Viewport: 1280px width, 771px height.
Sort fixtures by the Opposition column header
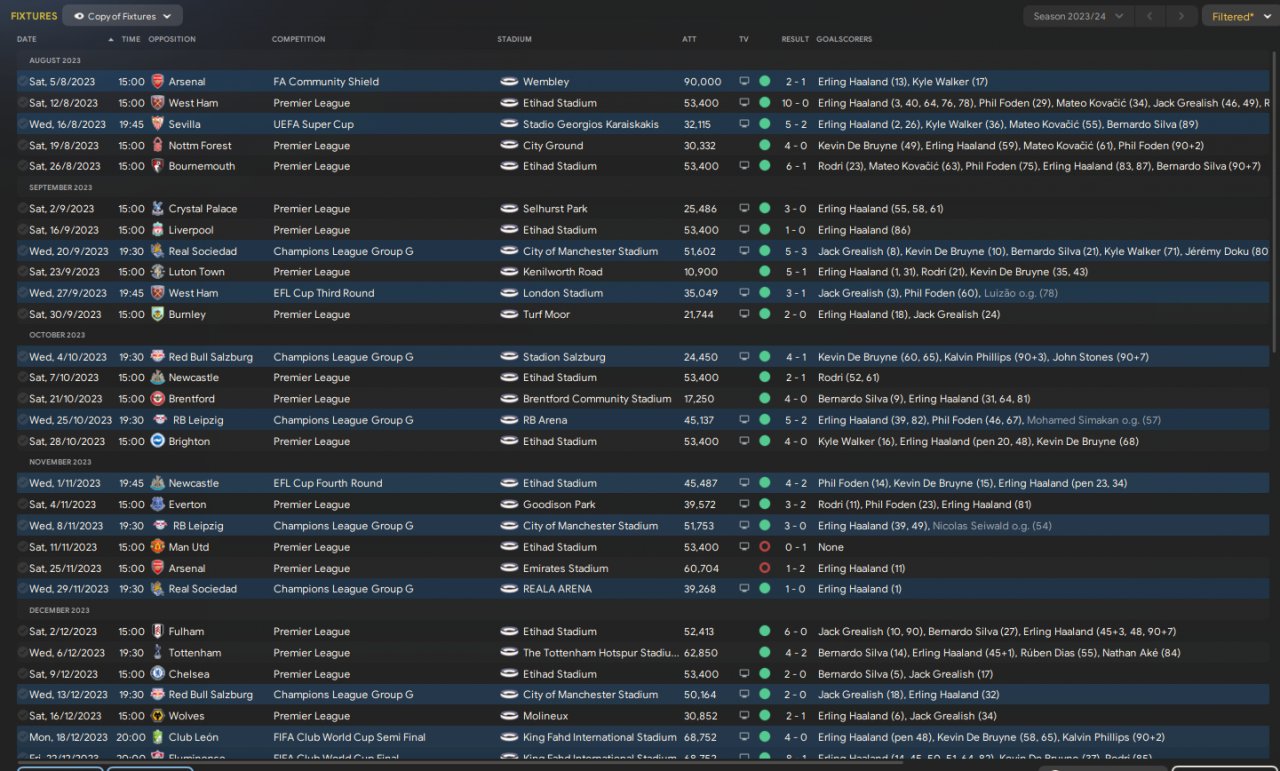(172, 39)
